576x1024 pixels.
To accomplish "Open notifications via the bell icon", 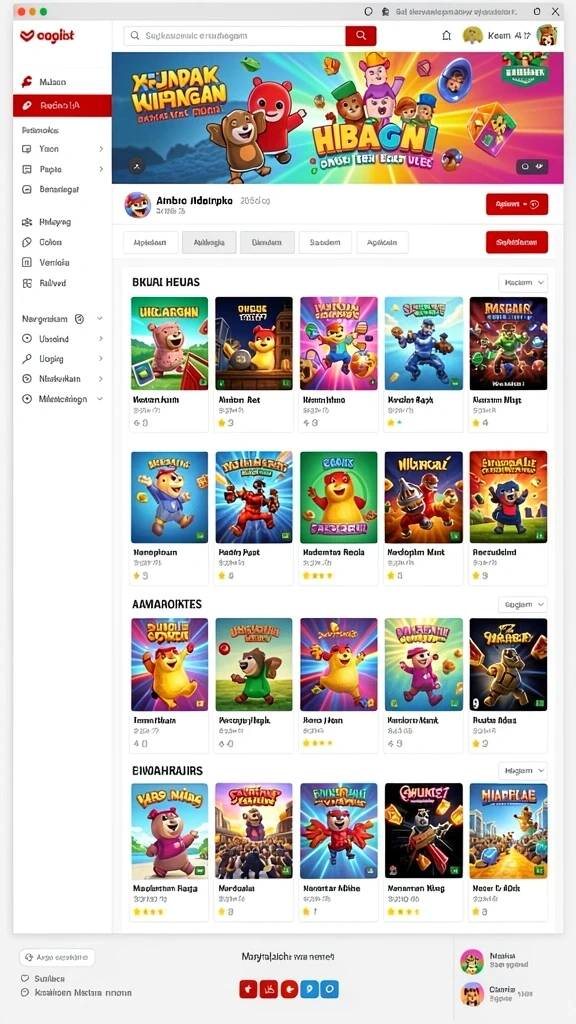I will click(447, 36).
